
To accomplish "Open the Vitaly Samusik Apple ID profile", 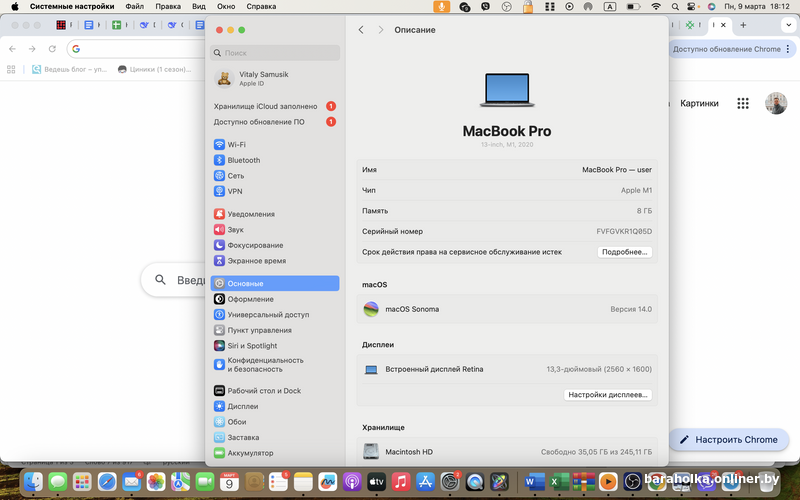I will (265, 79).
